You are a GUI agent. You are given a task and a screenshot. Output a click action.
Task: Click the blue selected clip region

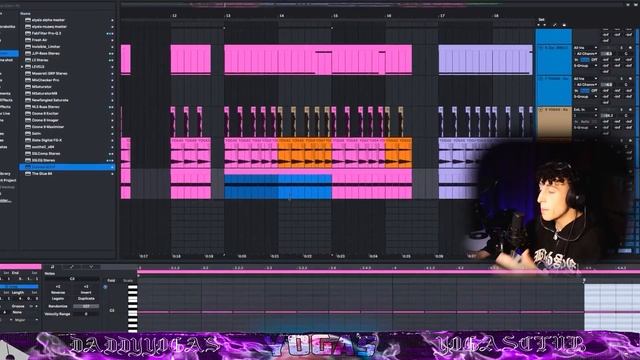coord(278,187)
